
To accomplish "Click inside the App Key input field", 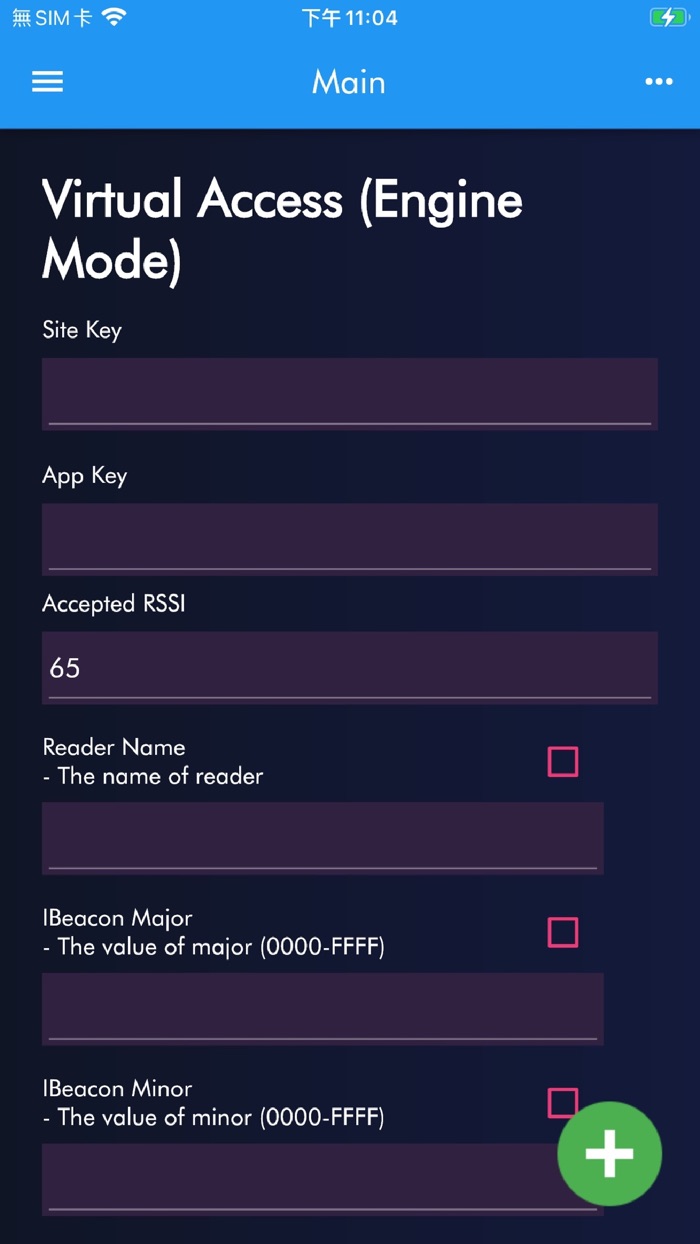I will coord(349,538).
